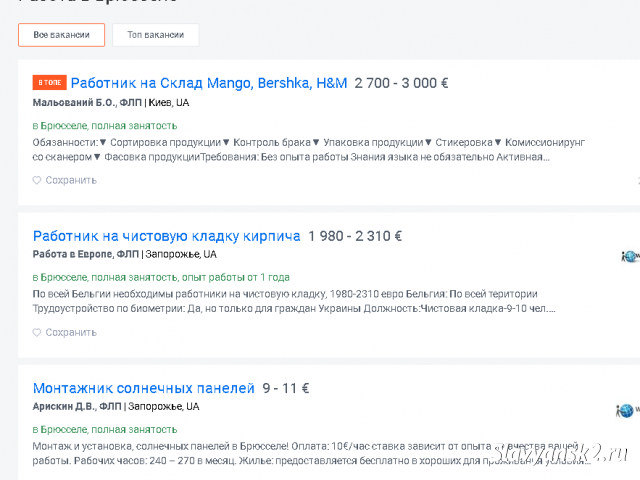640x480 pixels.
Task: Open employer 'Арискин Д.В., ФЛП'
Action: (77, 407)
